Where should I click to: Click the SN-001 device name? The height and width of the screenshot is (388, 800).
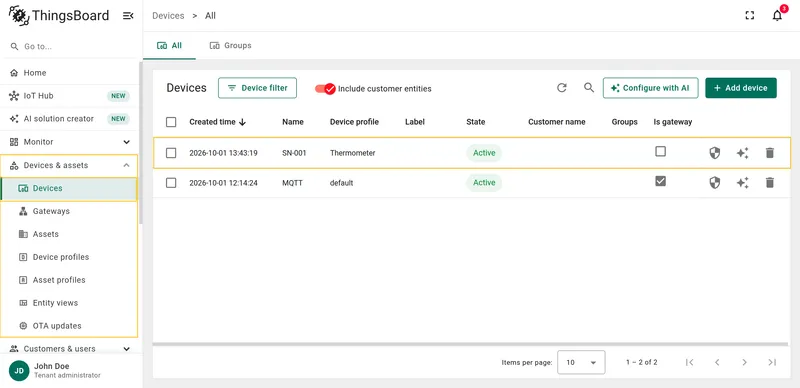294,153
